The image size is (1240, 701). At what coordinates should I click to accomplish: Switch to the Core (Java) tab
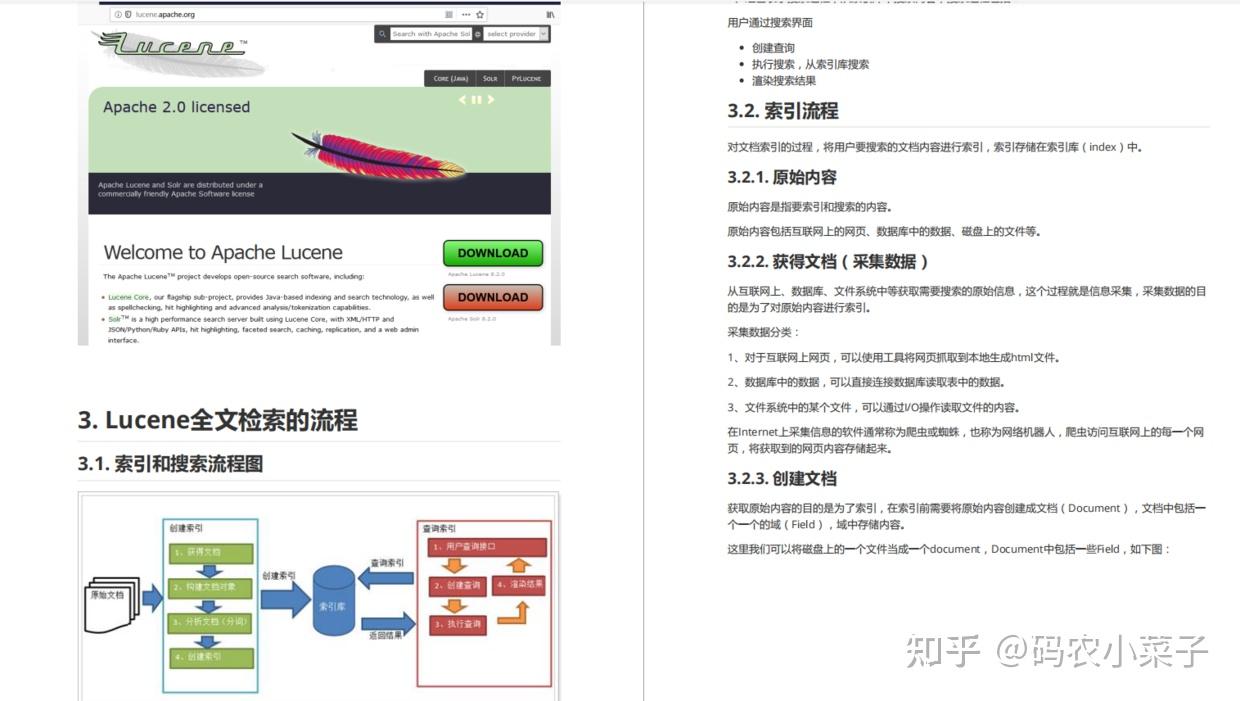tap(452, 78)
